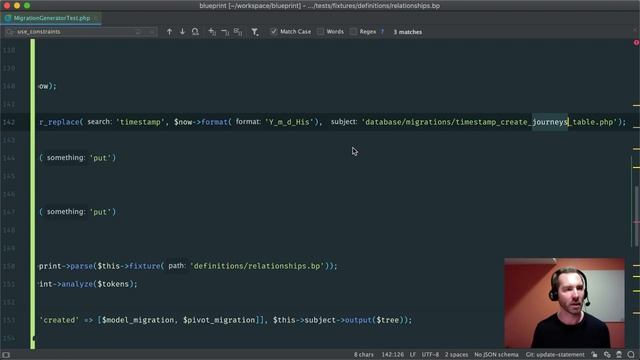Click the '8 chars' status bar entry
This screenshot has height=360, width=640.
(363, 355)
